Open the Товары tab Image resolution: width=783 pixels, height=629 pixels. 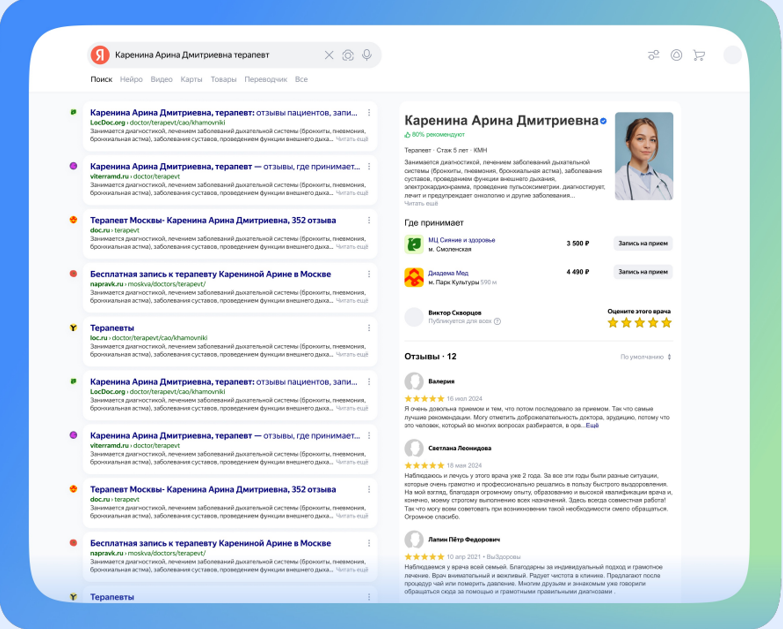click(x=223, y=79)
